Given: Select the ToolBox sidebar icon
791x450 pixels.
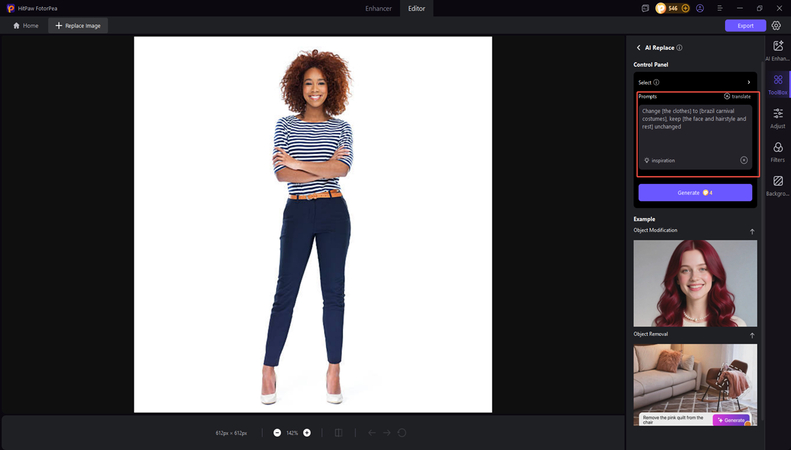Looking at the screenshot, I should (x=778, y=84).
